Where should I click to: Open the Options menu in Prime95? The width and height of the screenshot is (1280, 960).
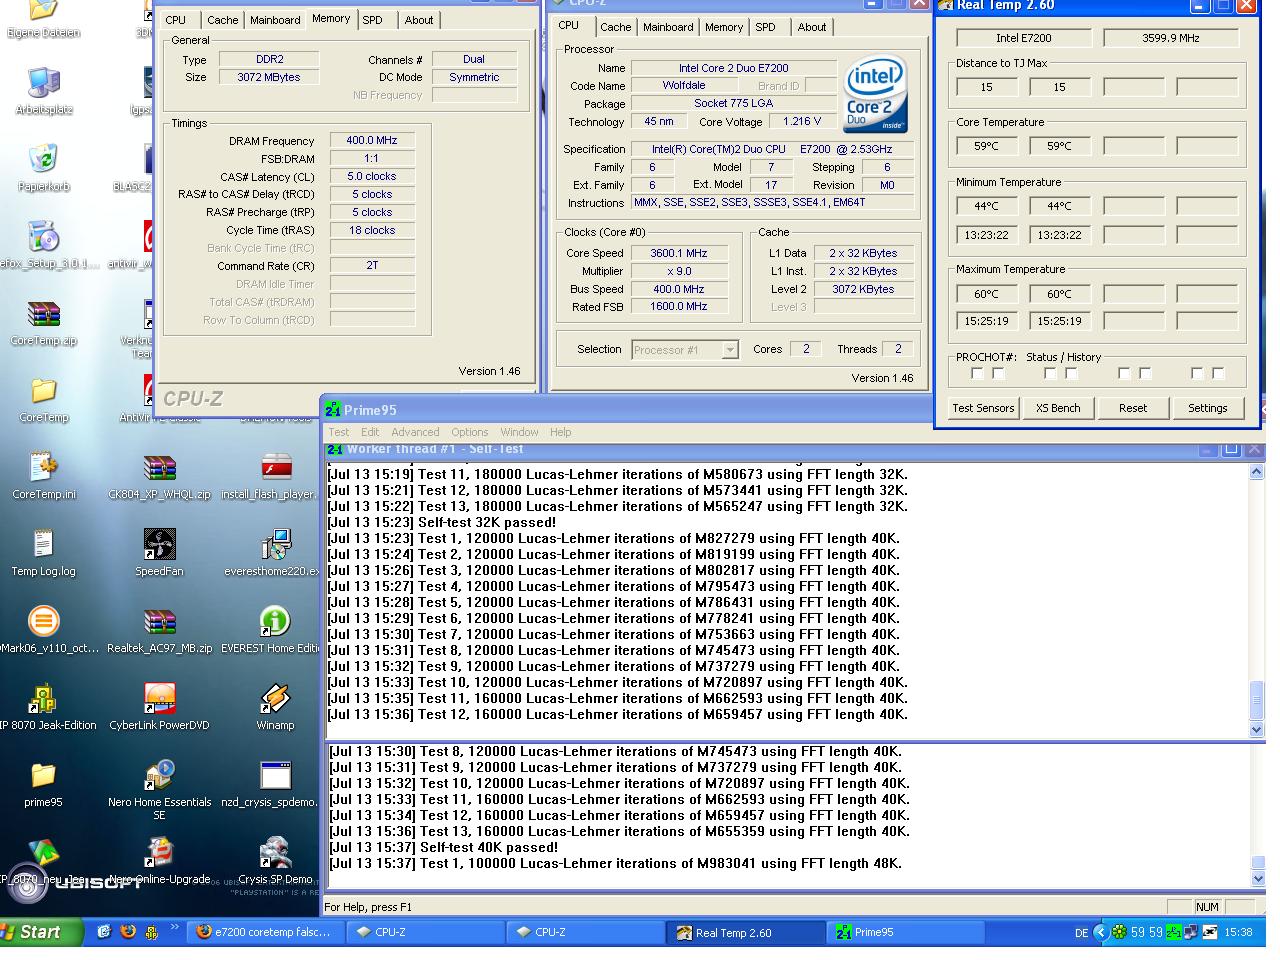(469, 432)
